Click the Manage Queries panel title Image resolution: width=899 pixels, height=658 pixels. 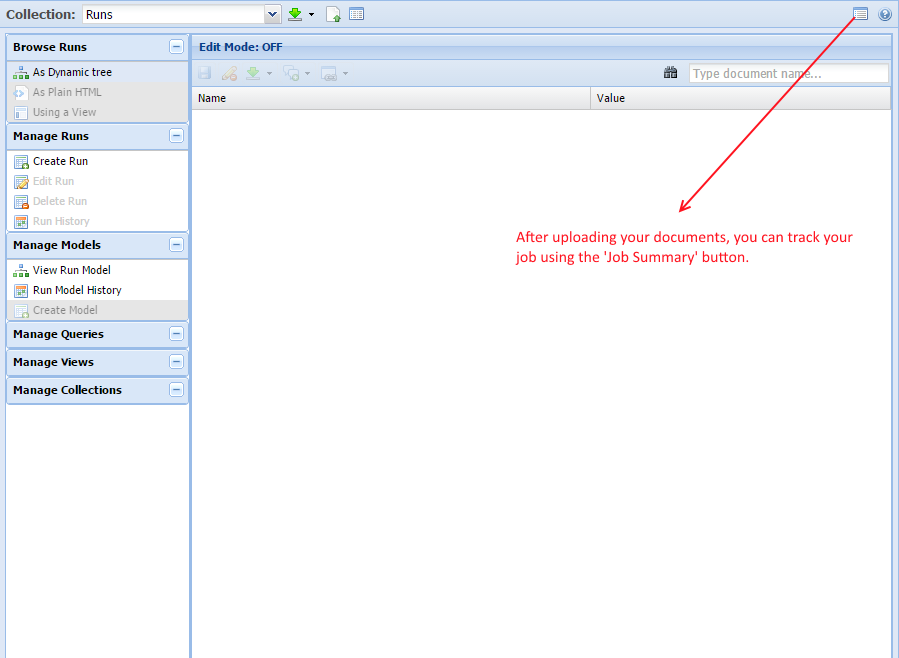tap(58, 334)
